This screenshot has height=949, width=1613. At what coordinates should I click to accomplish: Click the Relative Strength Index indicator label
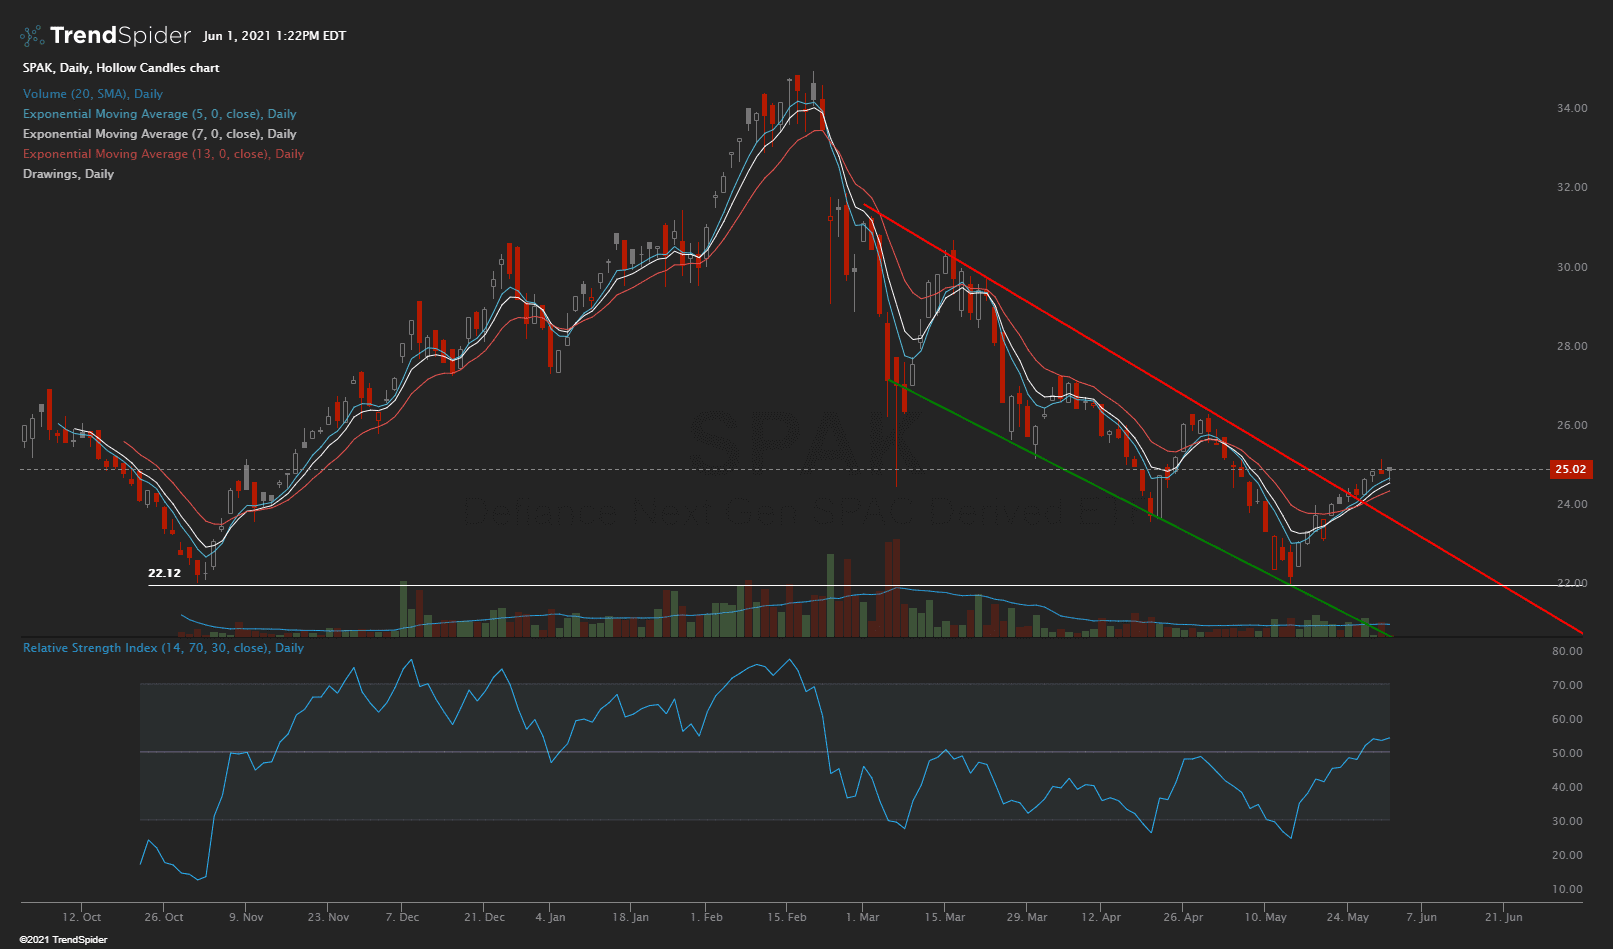click(x=163, y=648)
